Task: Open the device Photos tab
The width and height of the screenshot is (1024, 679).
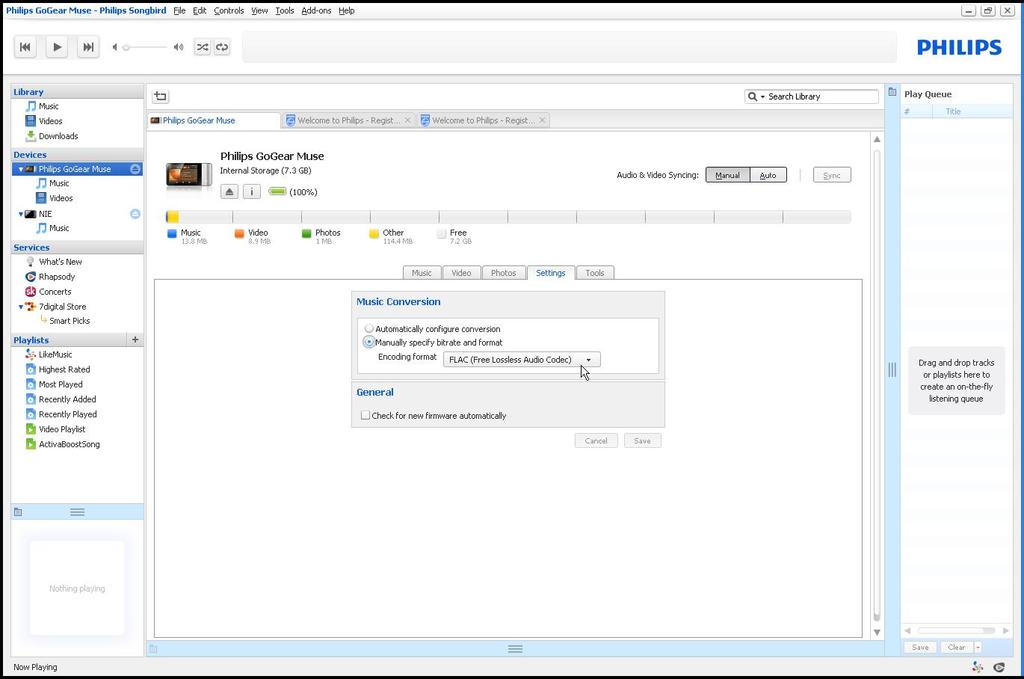Action: coord(504,273)
